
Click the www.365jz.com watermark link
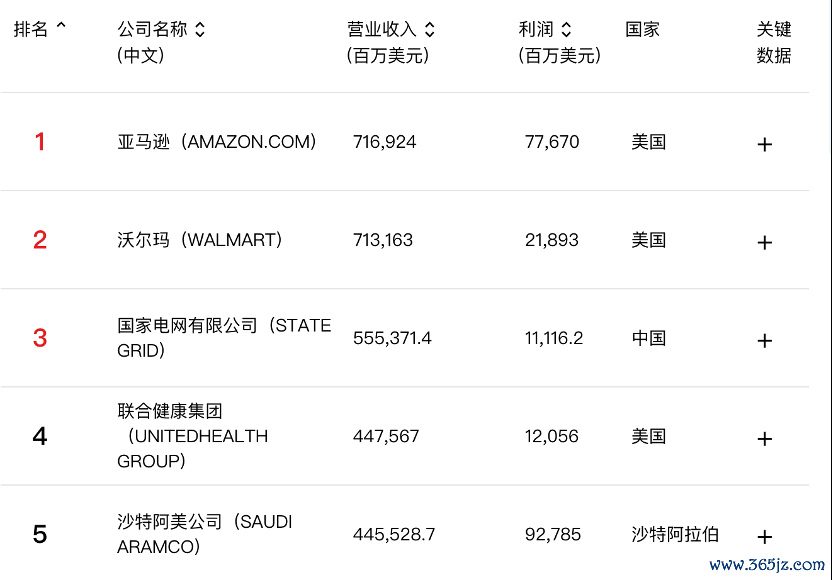click(767, 565)
